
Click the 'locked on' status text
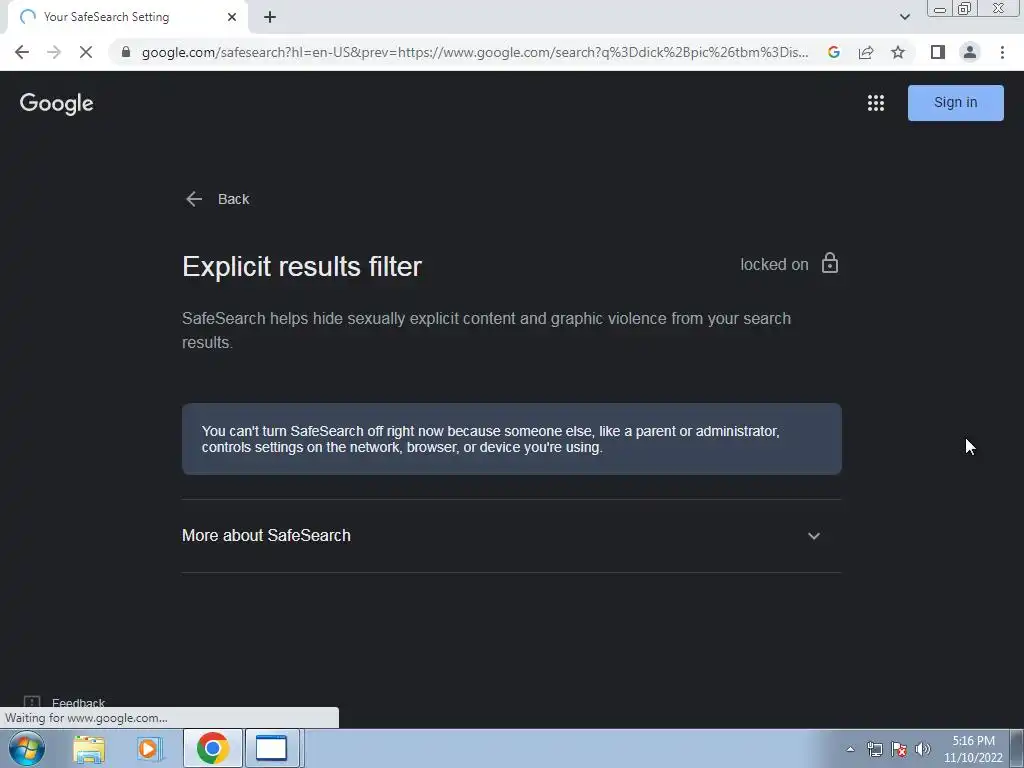click(x=774, y=264)
